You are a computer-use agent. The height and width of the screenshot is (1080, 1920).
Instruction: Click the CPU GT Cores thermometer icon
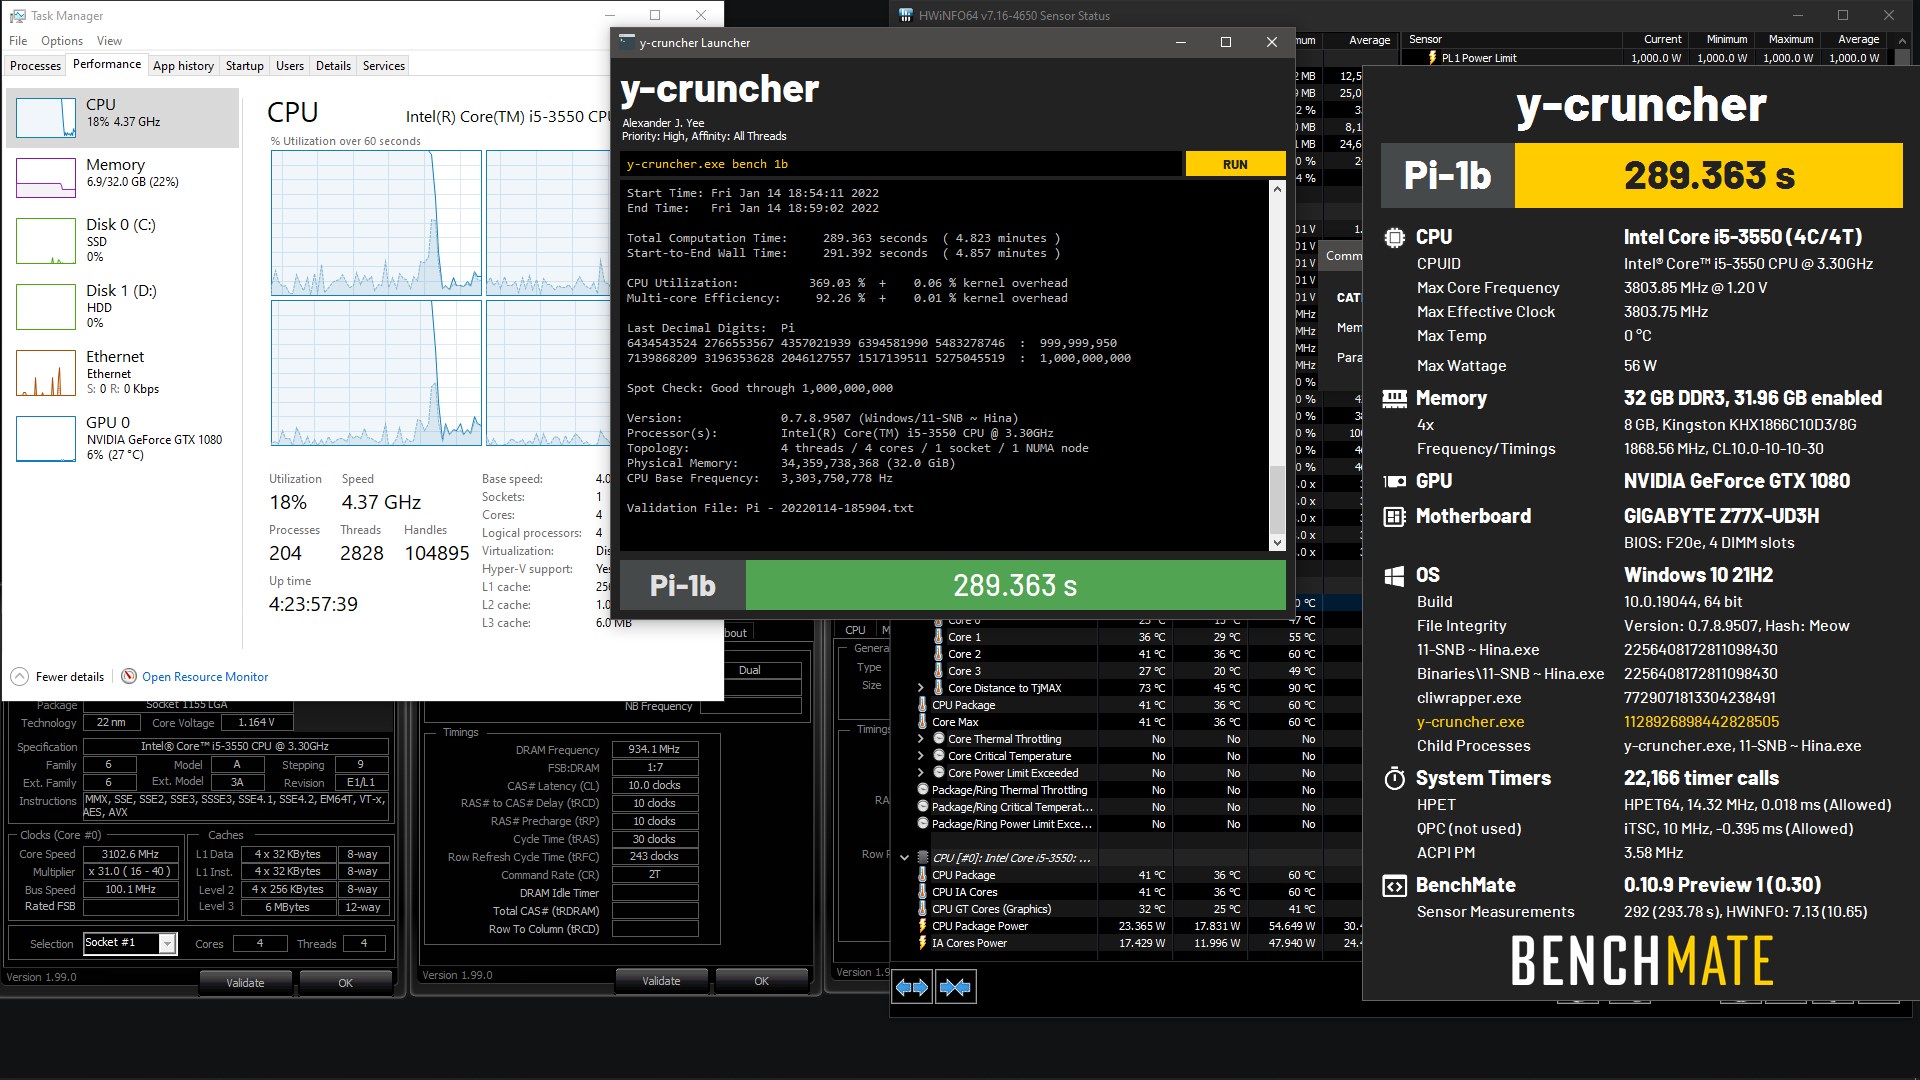(x=922, y=909)
